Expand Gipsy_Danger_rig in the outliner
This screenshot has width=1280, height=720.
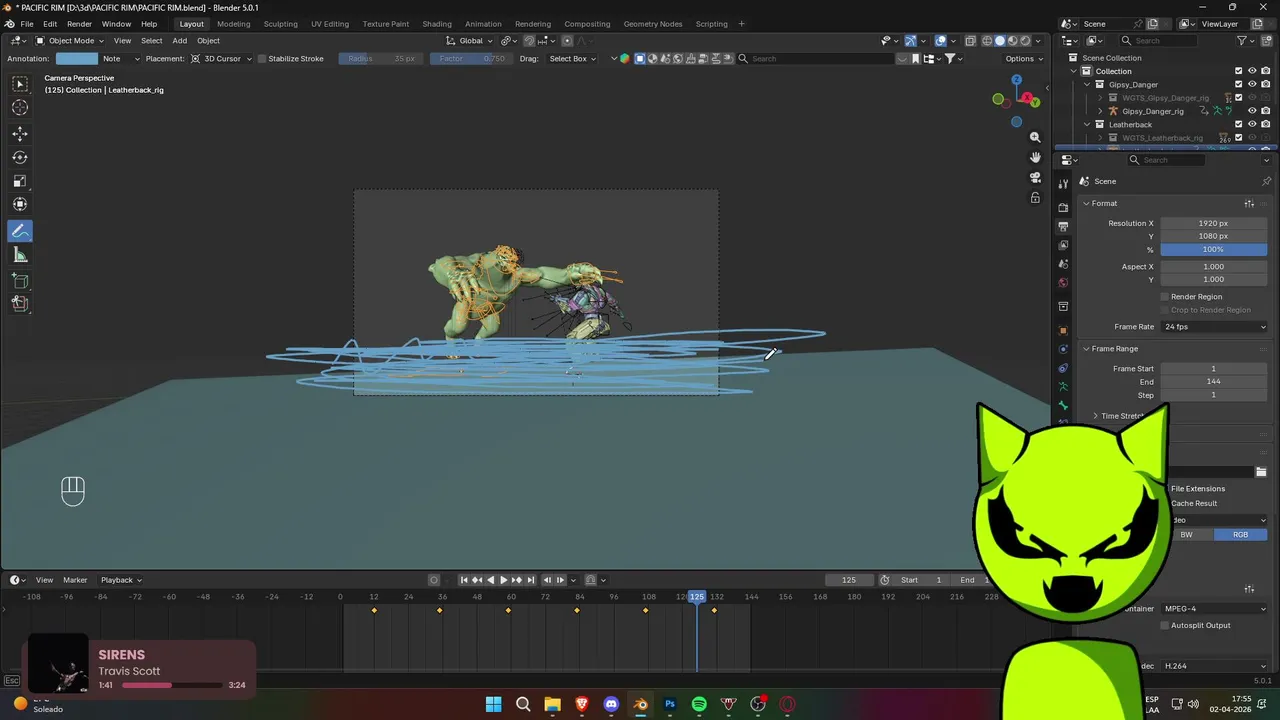pos(1100,111)
